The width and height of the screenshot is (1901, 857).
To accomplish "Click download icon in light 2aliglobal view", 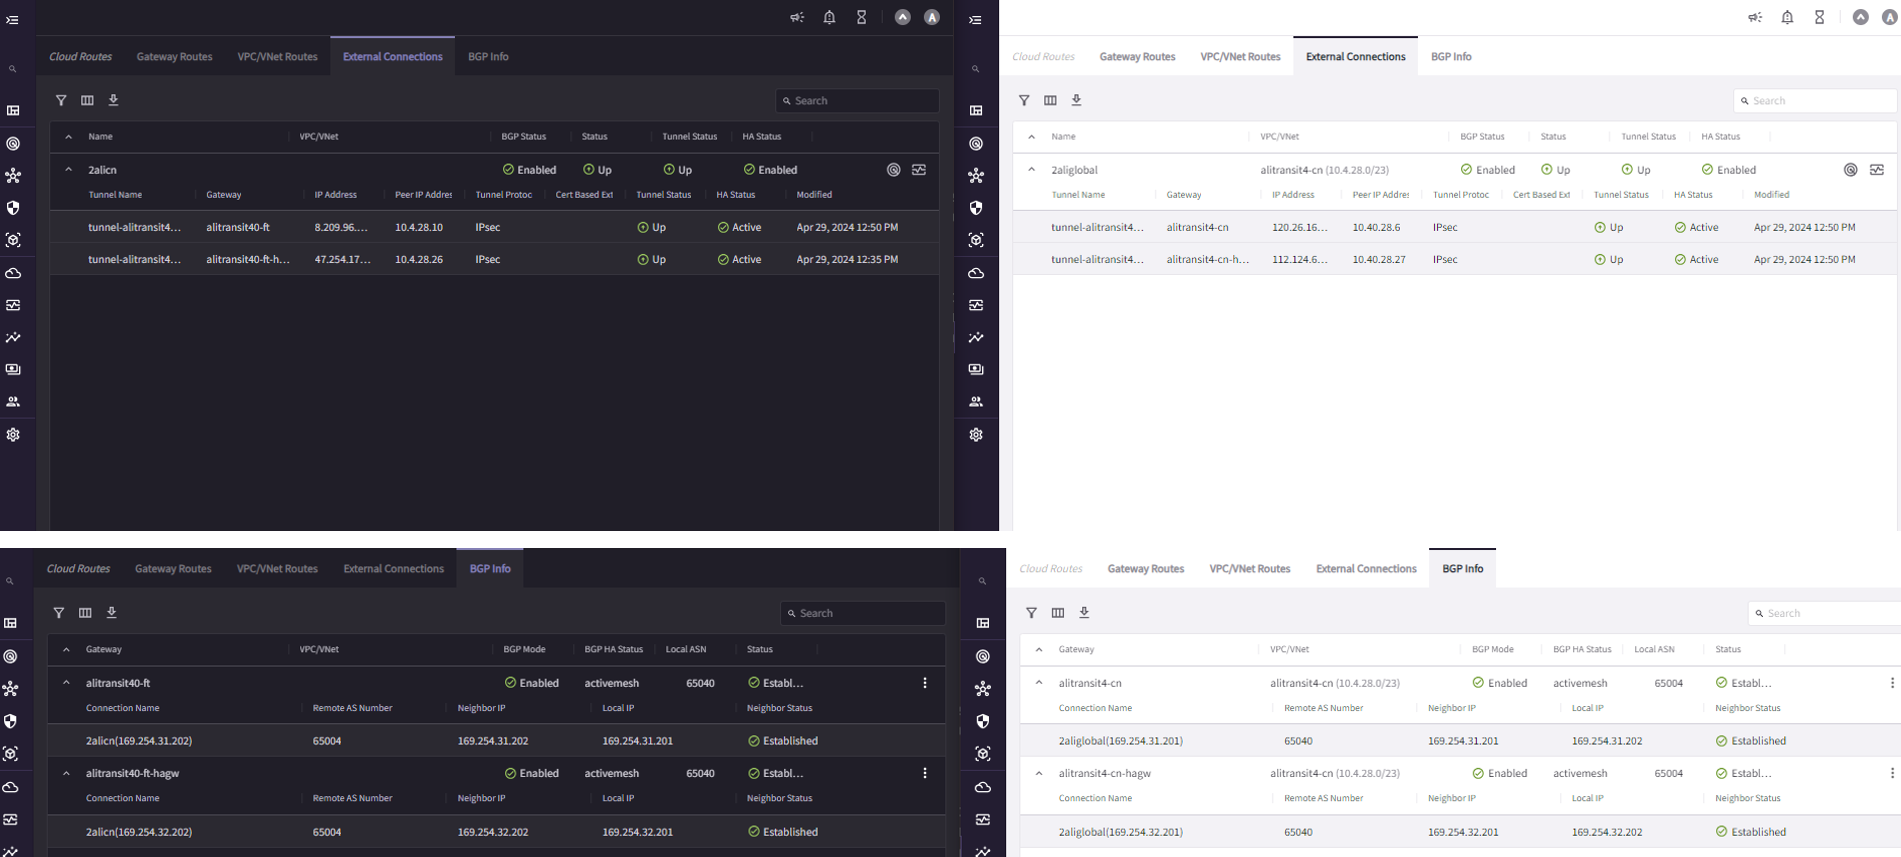I will (1076, 100).
